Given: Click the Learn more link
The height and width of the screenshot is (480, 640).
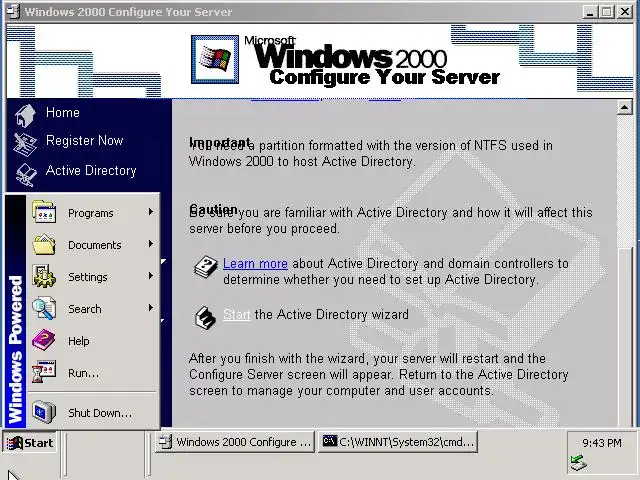Looking at the screenshot, I should tap(255, 264).
